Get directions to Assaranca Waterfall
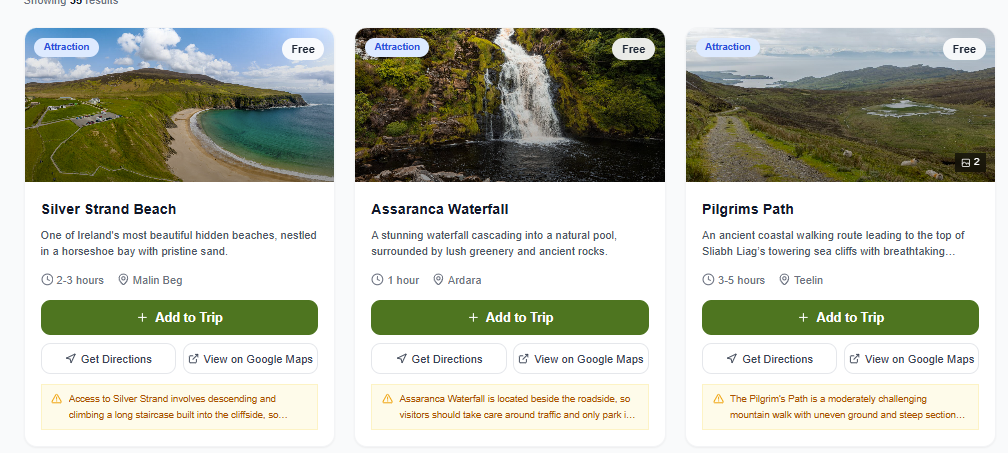This screenshot has width=1008, height=453. click(x=439, y=359)
